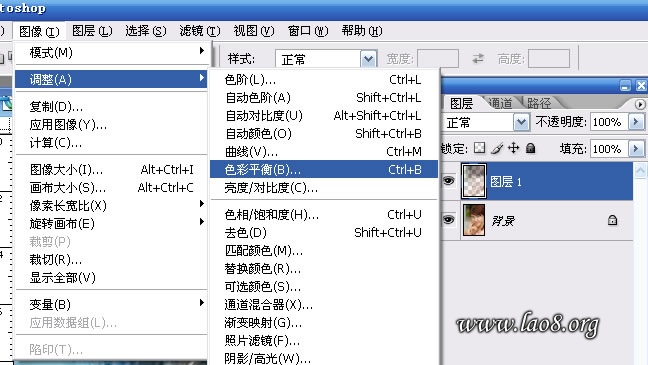Viewport: 648px width, 365px height.
Task: Switch to the 路径 tab
Action: click(539, 103)
